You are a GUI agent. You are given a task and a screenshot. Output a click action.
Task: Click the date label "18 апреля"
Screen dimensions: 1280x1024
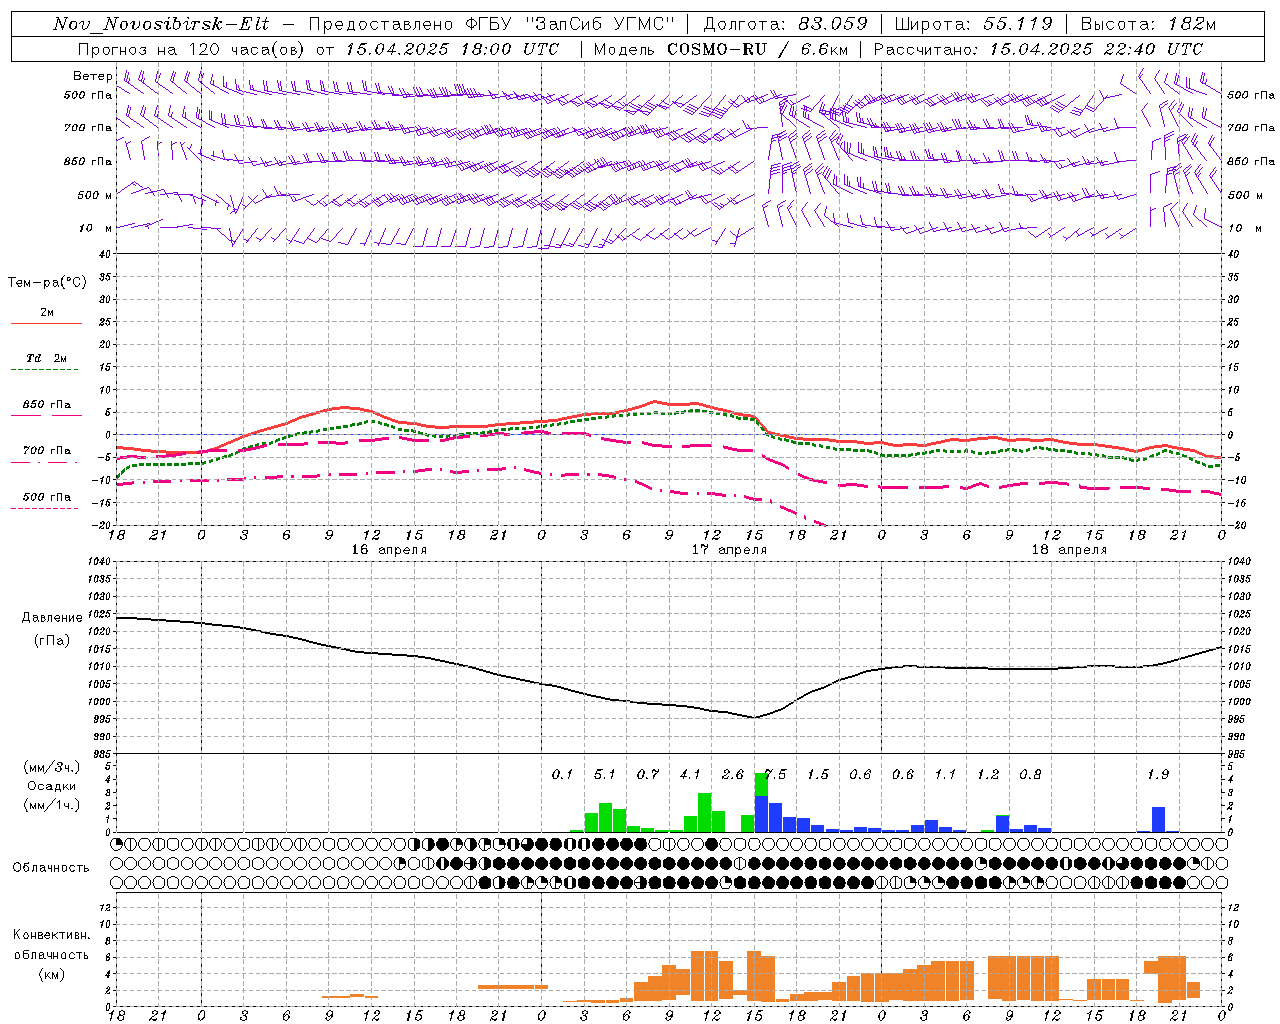coord(1070,550)
